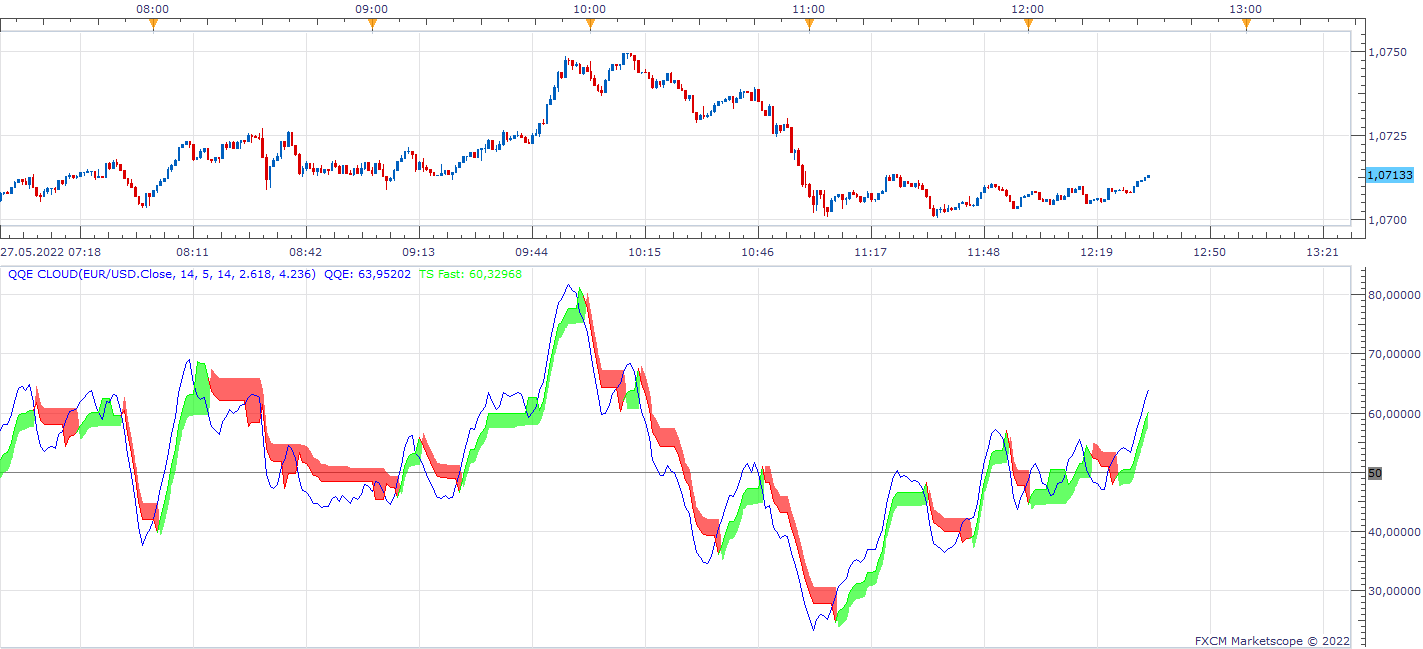Click the orange marker at 10:00
1423x649 pixels.
tap(590, 25)
